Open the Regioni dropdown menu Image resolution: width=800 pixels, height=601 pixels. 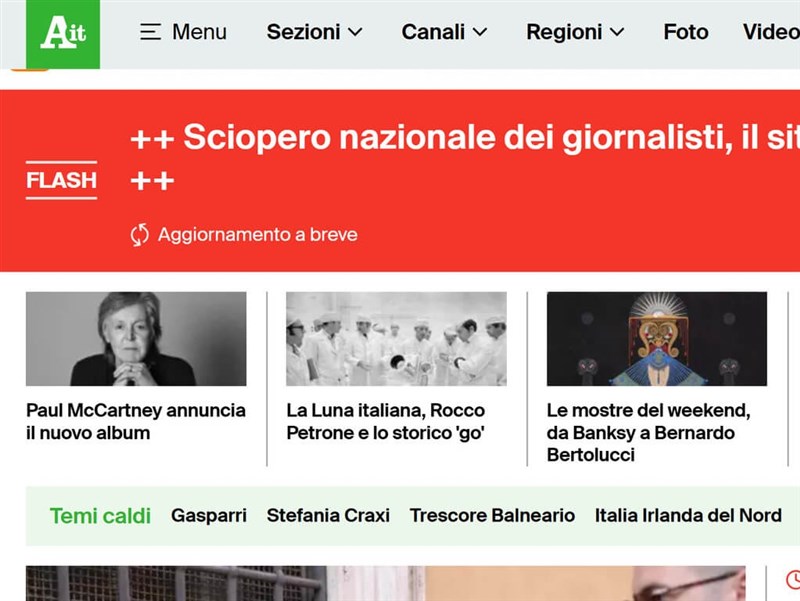pyautogui.click(x=575, y=32)
